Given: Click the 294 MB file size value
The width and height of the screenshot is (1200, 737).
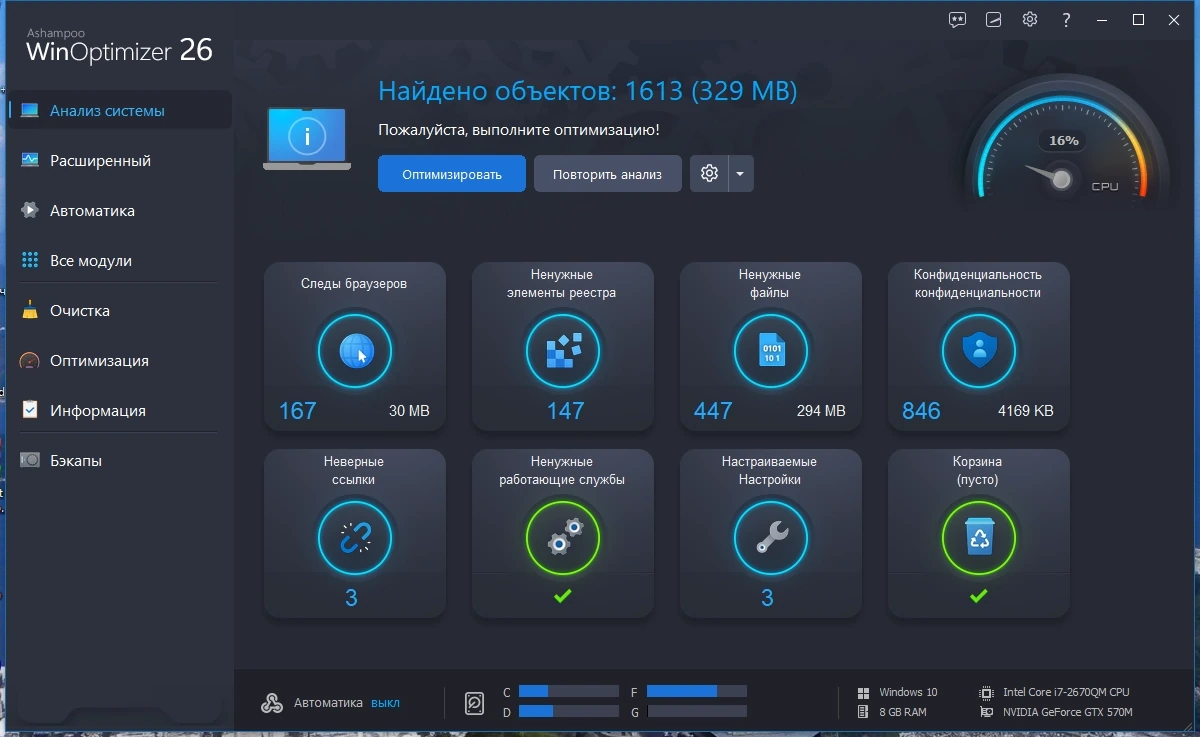Looking at the screenshot, I should [x=821, y=411].
